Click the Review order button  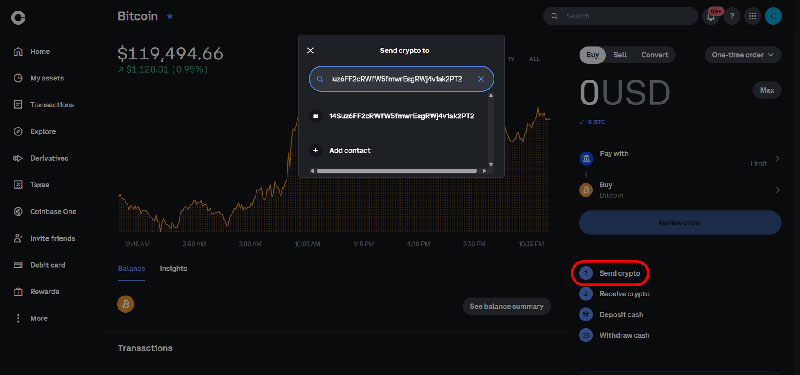[x=680, y=222]
